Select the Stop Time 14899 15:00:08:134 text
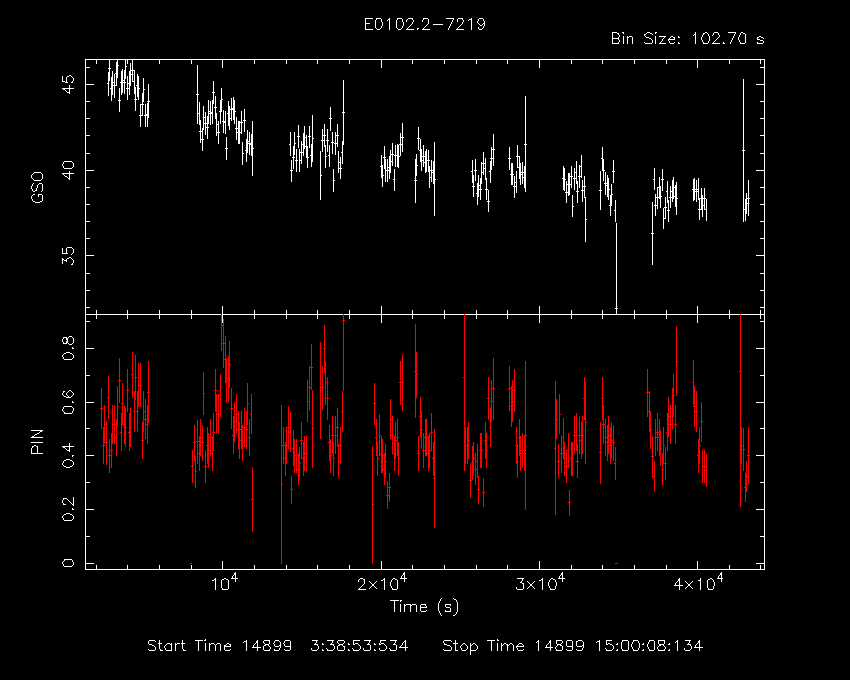The width and height of the screenshot is (850, 680). click(572, 646)
